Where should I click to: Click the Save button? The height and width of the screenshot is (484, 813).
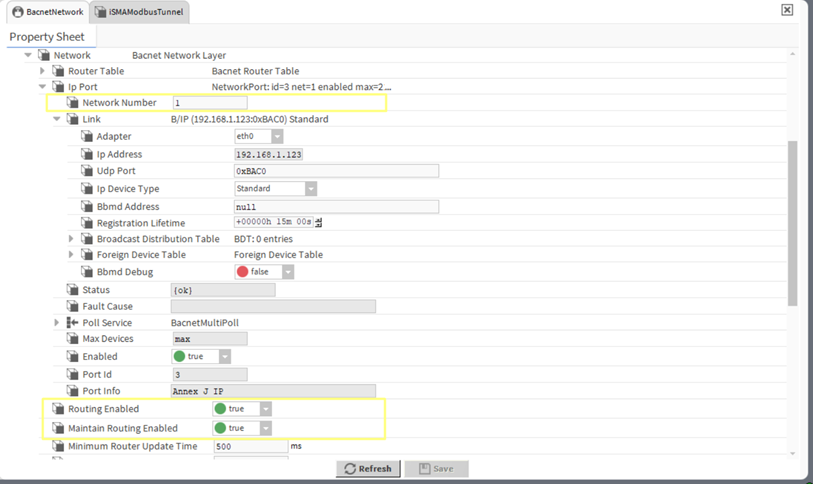pyautogui.click(x=436, y=468)
